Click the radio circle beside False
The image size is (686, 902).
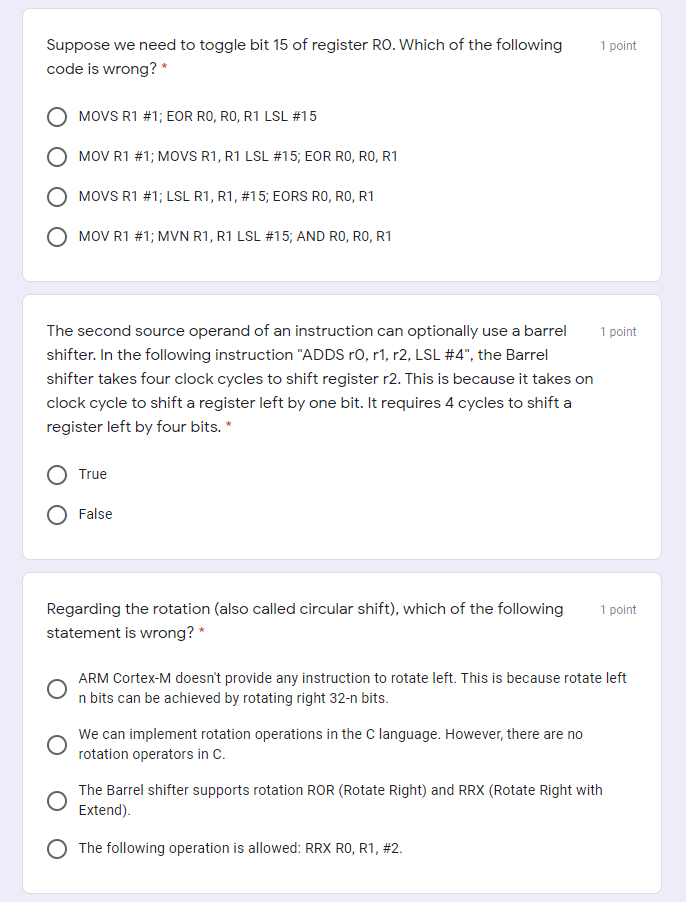pyautogui.click(x=58, y=515)
